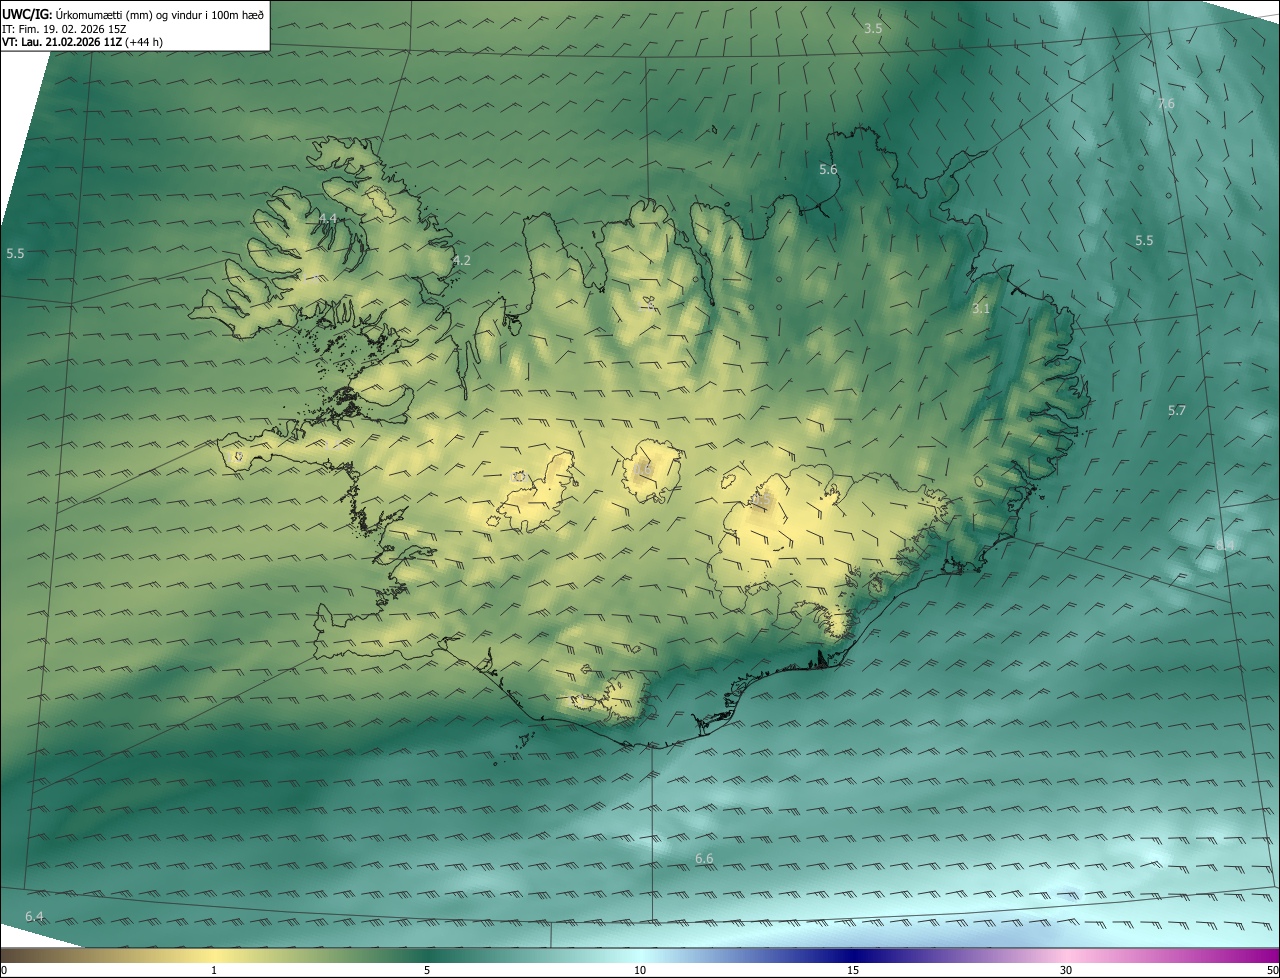Click the map value label "6.6"

[x=704, y=859]
